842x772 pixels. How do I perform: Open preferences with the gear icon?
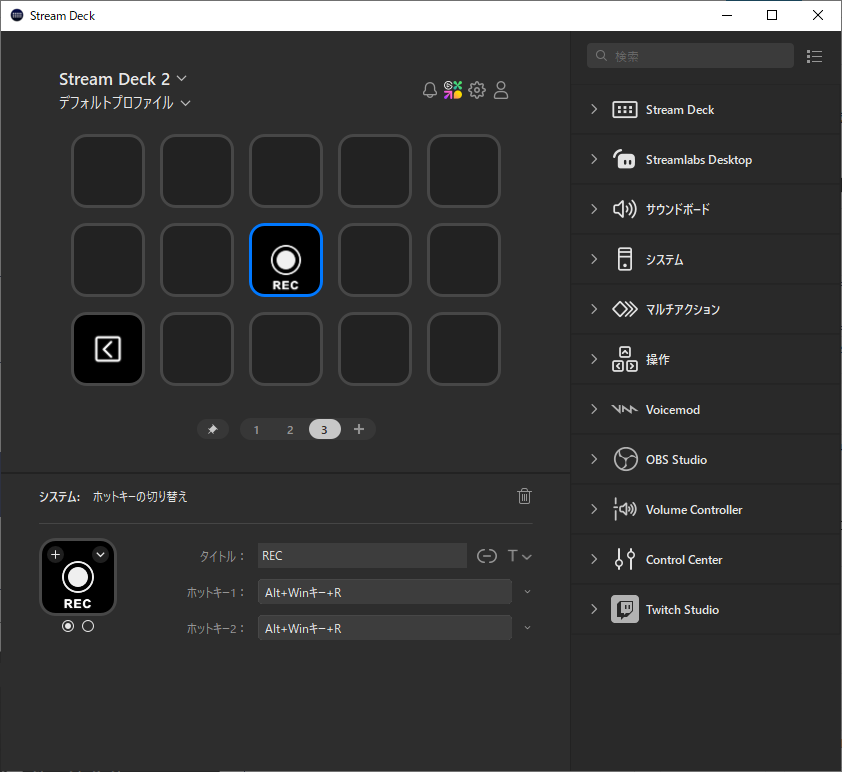click(477, 90)
